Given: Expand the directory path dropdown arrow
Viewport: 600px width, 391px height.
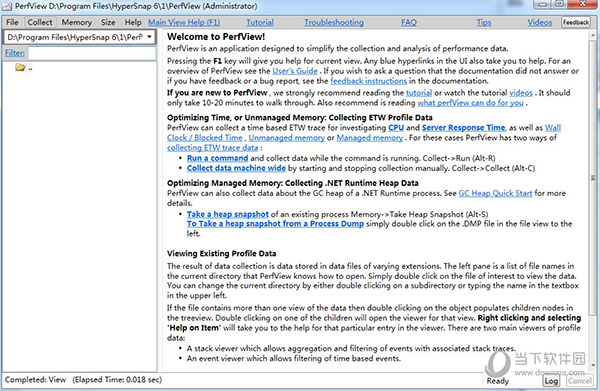Looking at the screenshot, I should coord(149,37).
